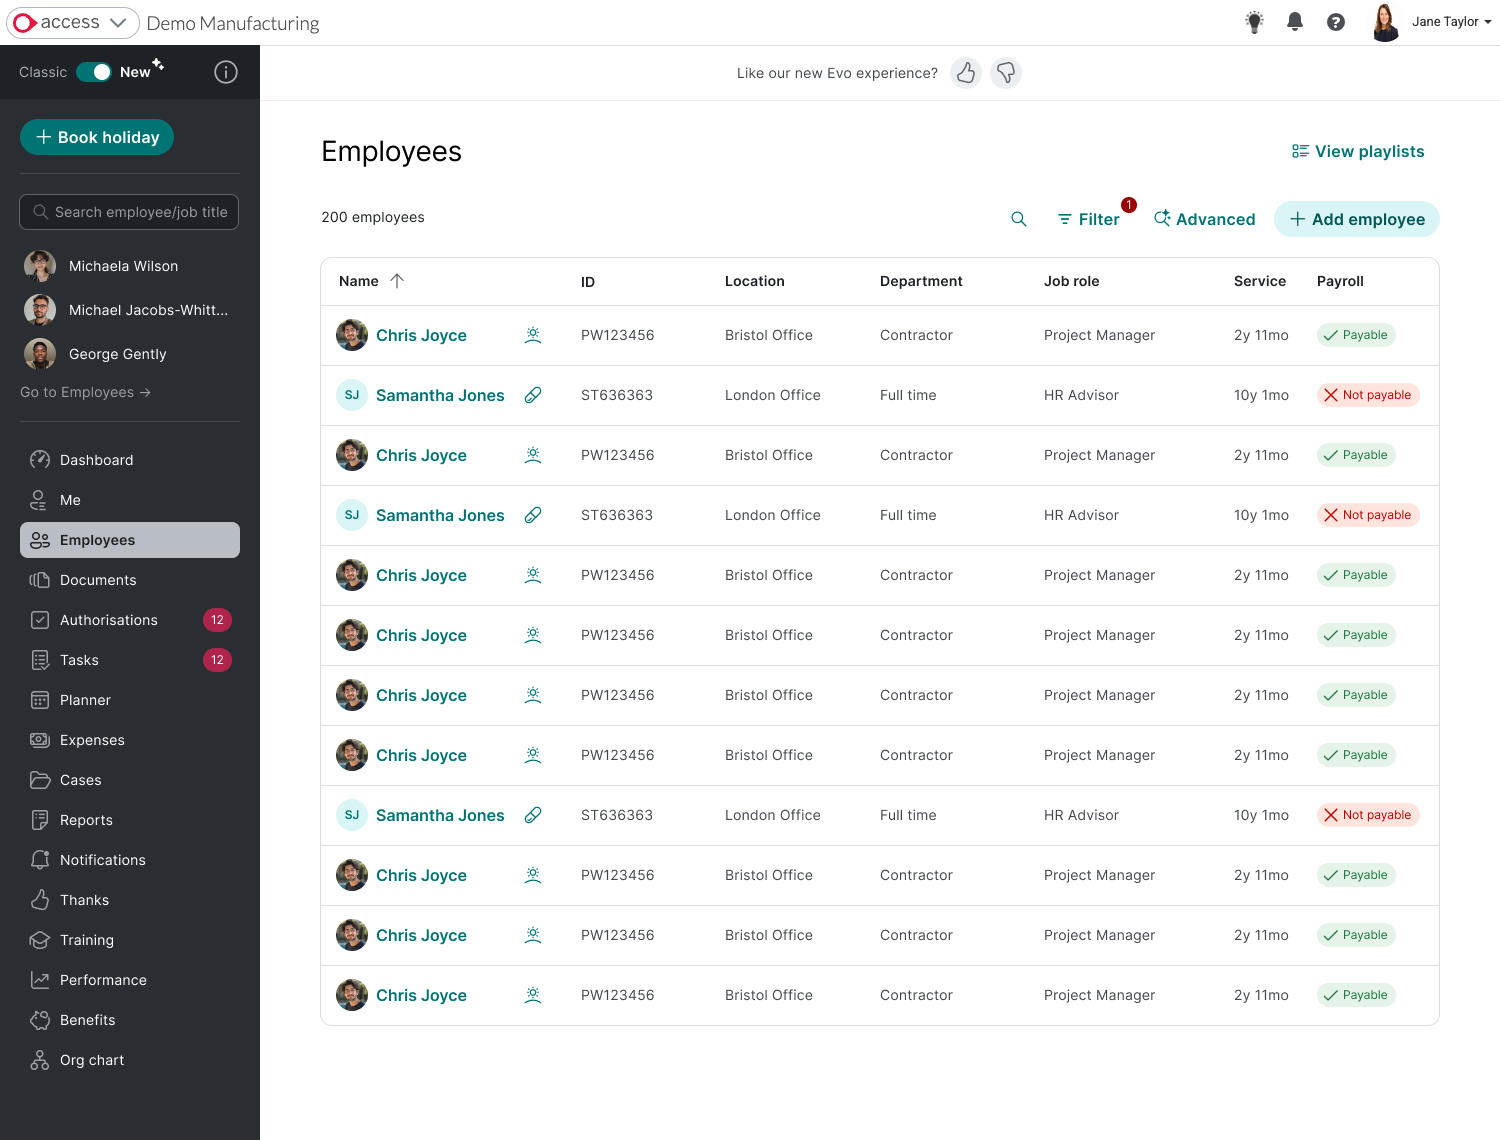Give a thumbs up to the Evo experience
Screen dimensions: 1500x1140
(965, 73)
